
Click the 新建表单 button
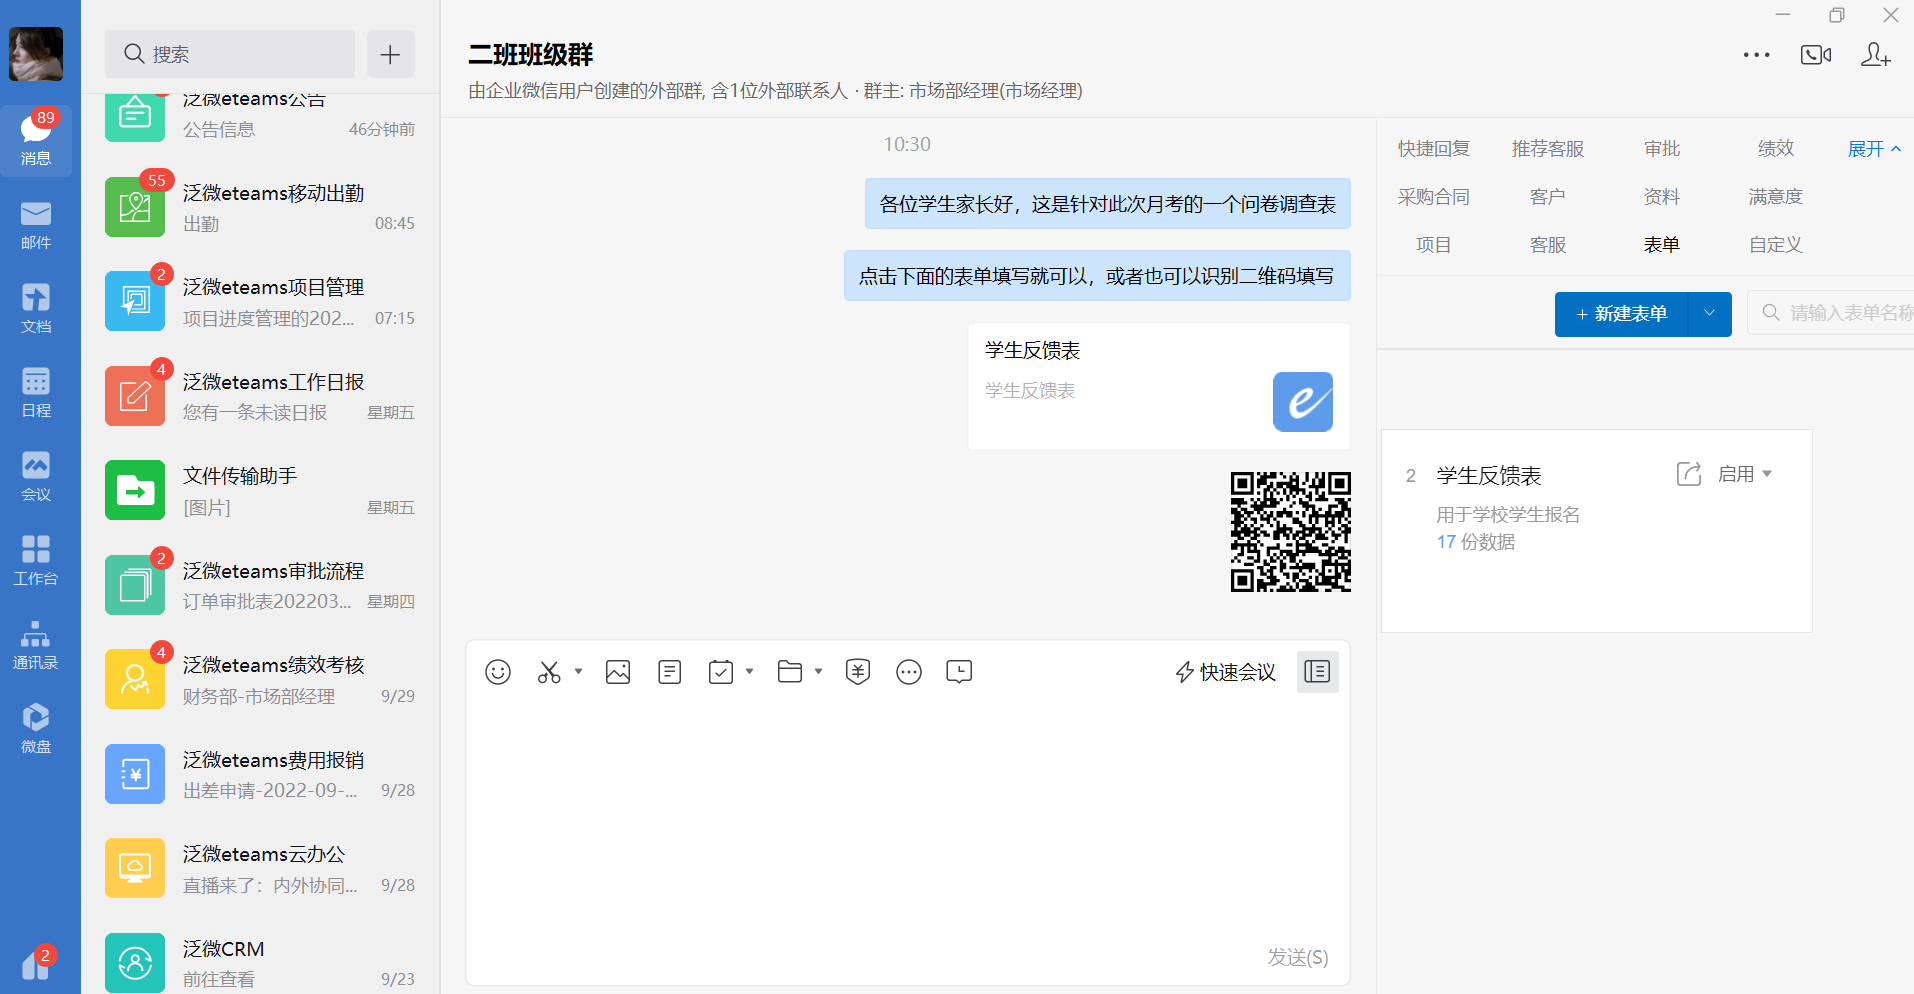tap(1621, 314)
